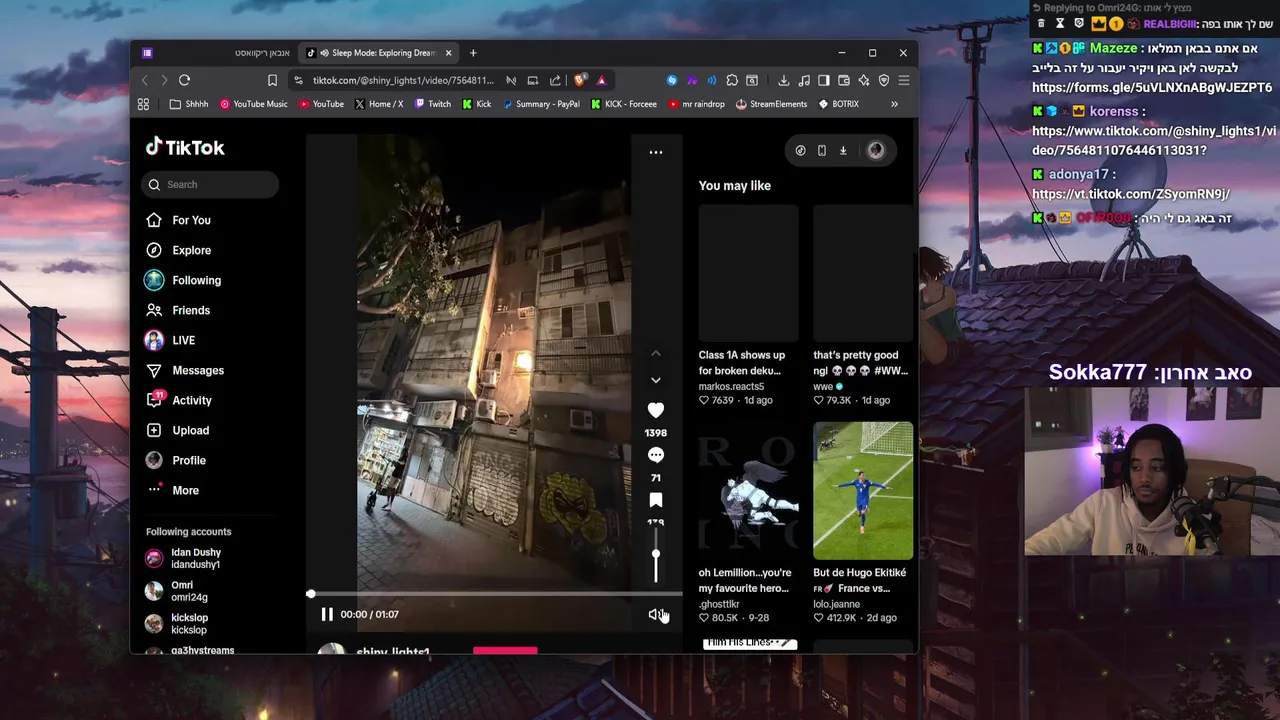Click the tiktok.com address bar URL
The width and height of the screenshot is (1280, 720).
(x=403, y=80)
